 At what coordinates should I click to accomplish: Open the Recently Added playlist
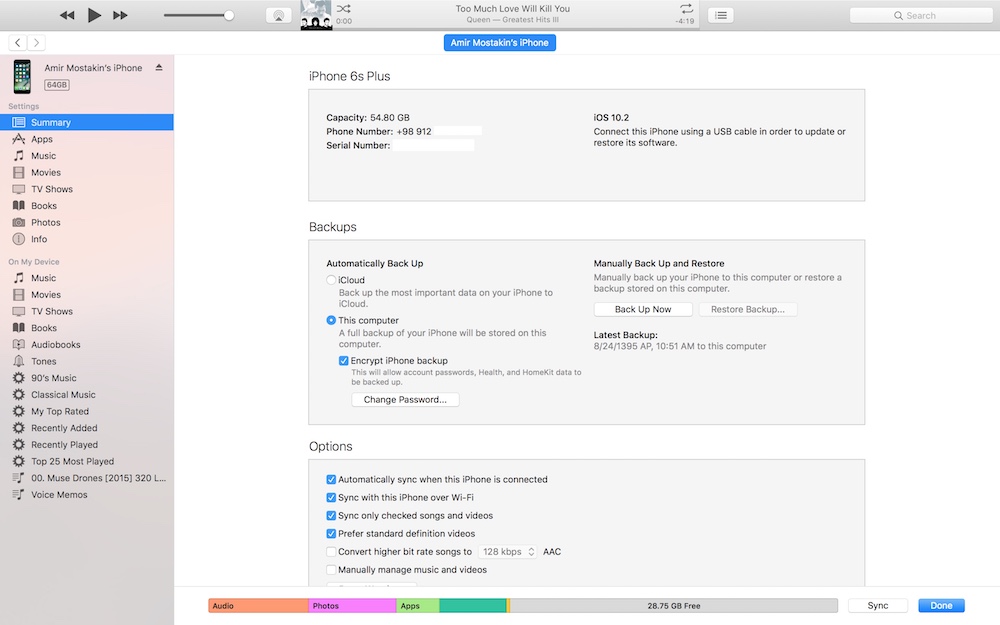87,428
